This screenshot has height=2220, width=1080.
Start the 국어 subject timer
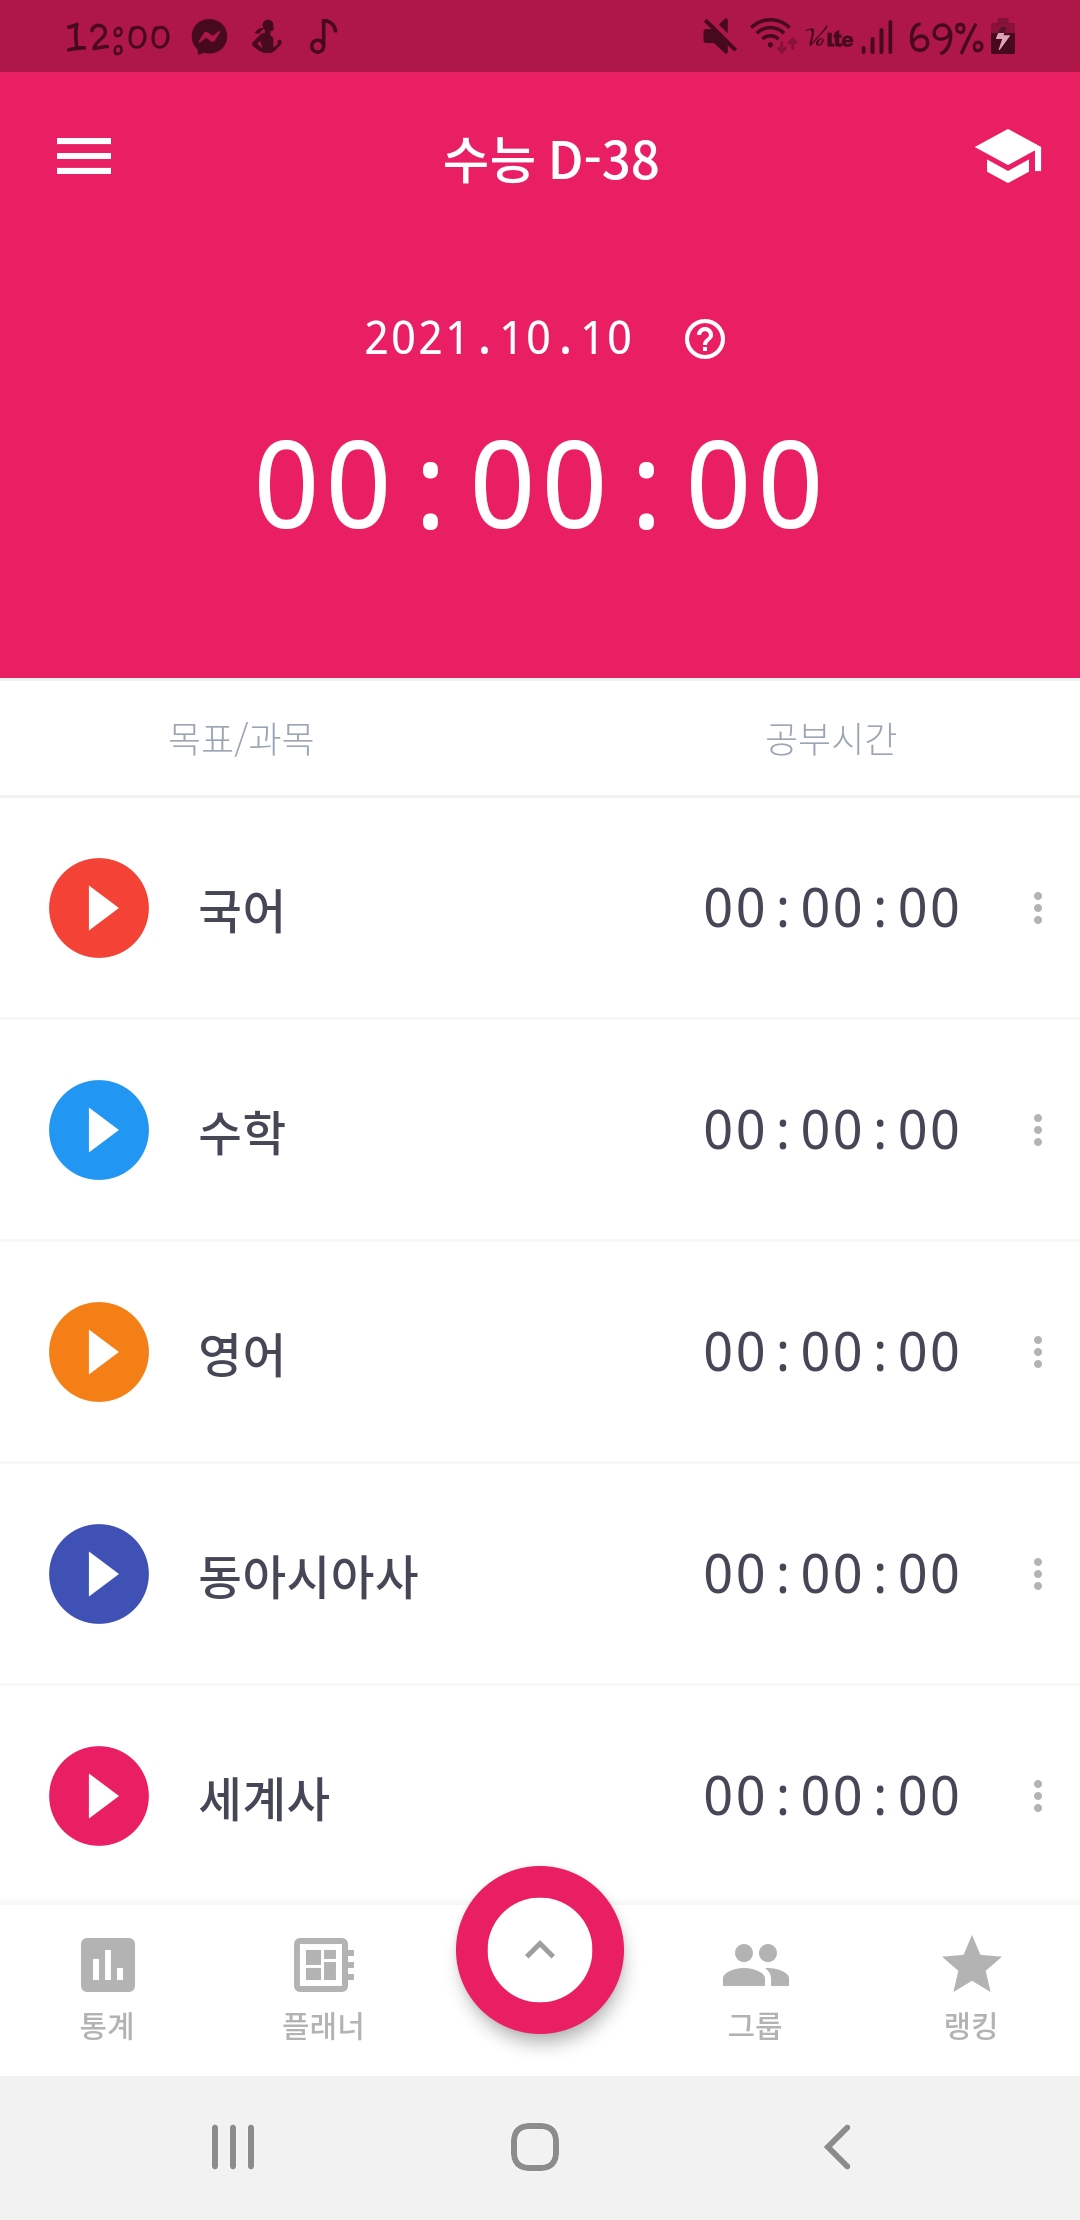99,908
